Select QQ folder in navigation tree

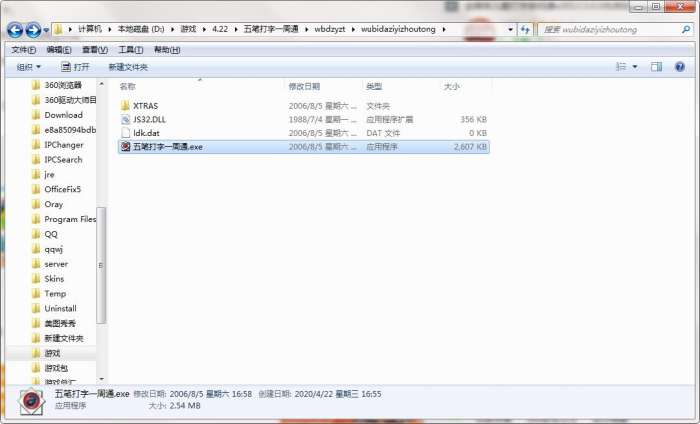tap(51, 234)
